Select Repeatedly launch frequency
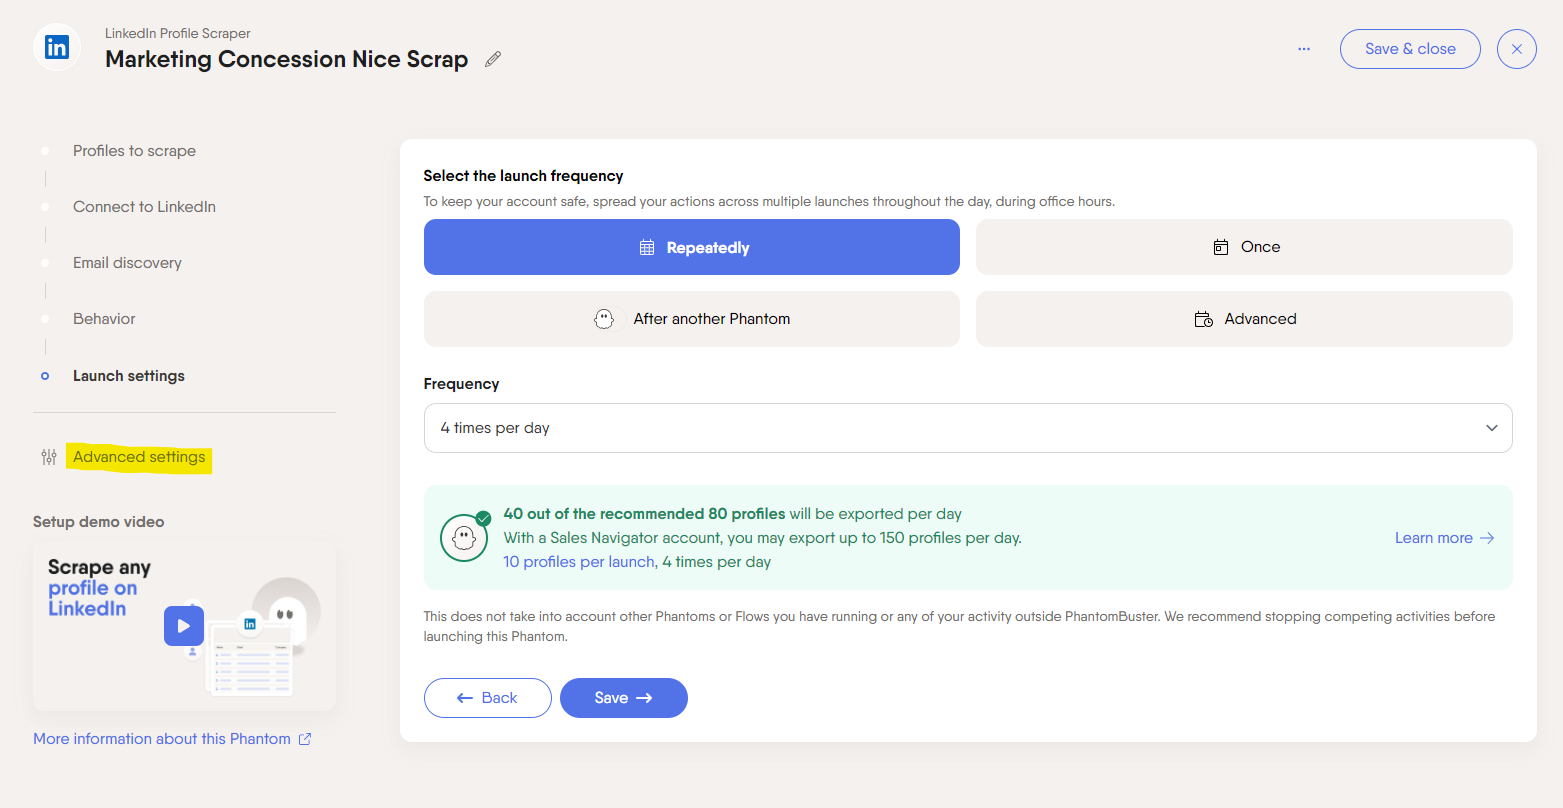1563x808 pixels. coord(692,247)
